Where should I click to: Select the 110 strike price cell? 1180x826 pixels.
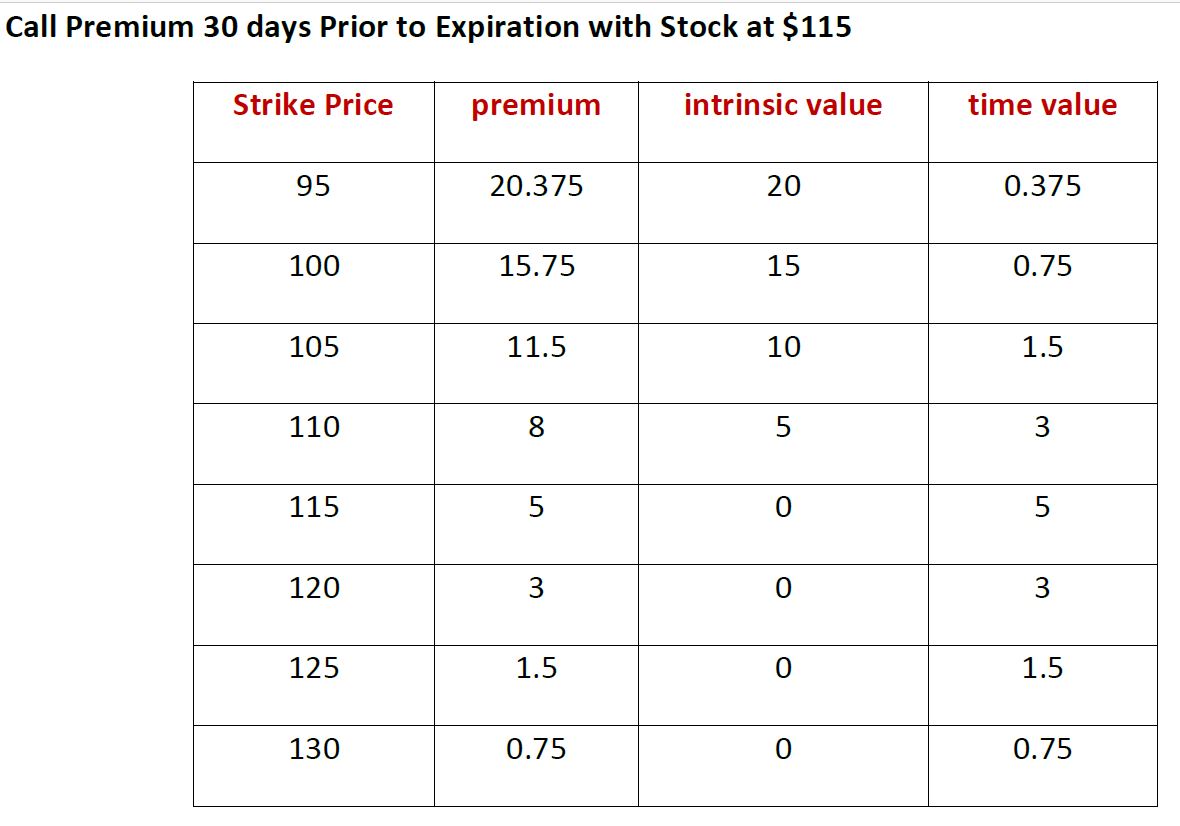(x=314, y=427)
